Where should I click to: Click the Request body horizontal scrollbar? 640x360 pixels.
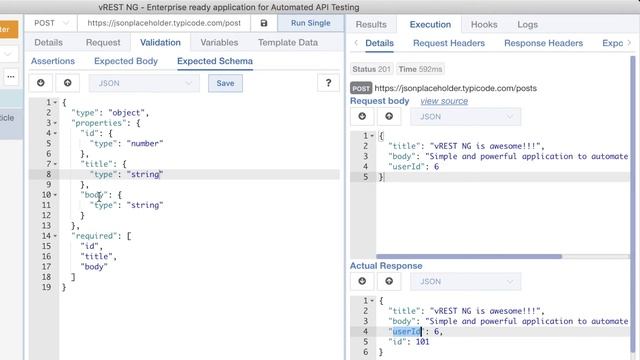[469, 256]
